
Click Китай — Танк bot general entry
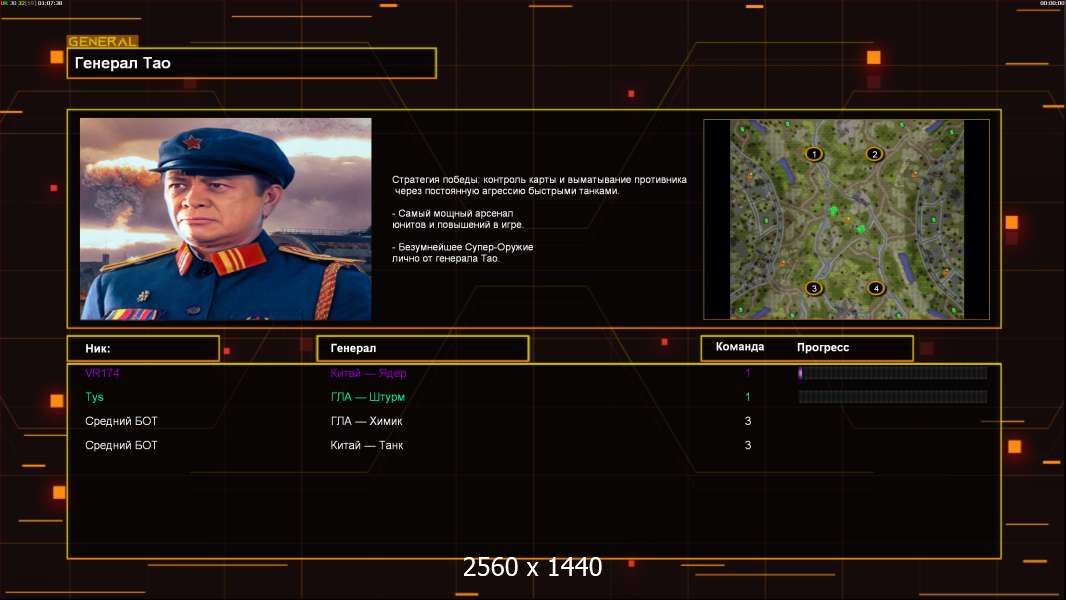(x=366, y=445)
